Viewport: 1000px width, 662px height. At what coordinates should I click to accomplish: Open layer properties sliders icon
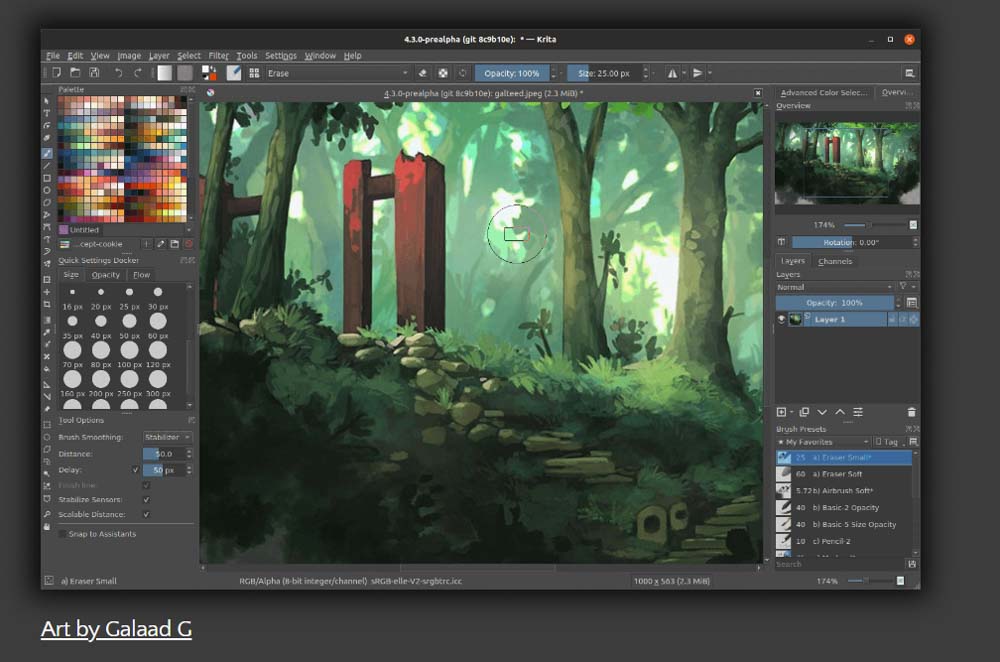tap(858, 413)
